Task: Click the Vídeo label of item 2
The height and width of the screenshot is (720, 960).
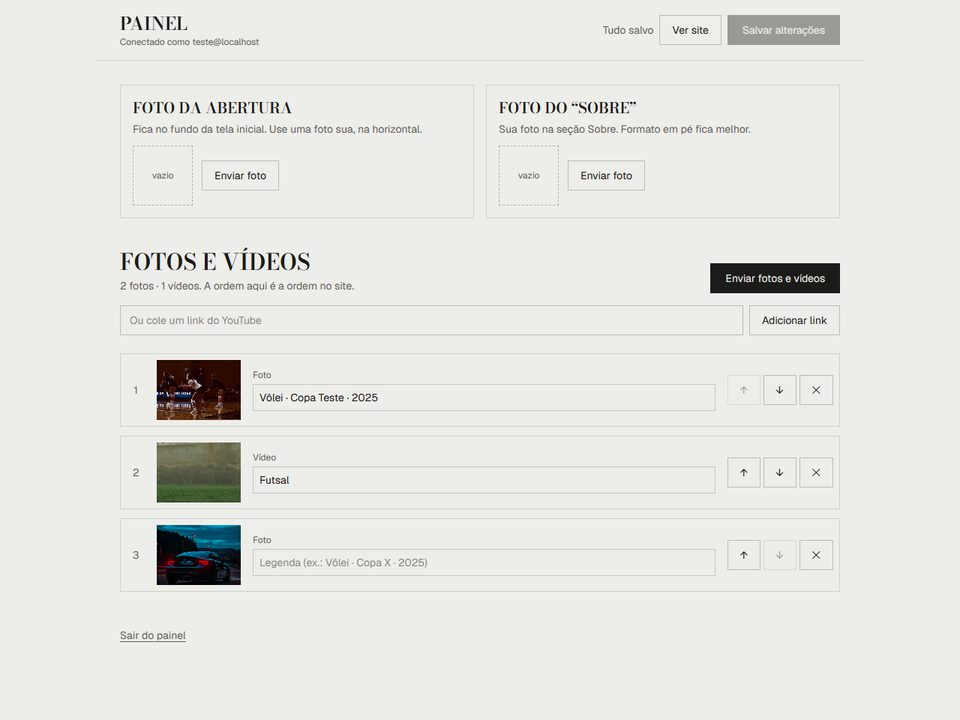Action: (264, 457)
